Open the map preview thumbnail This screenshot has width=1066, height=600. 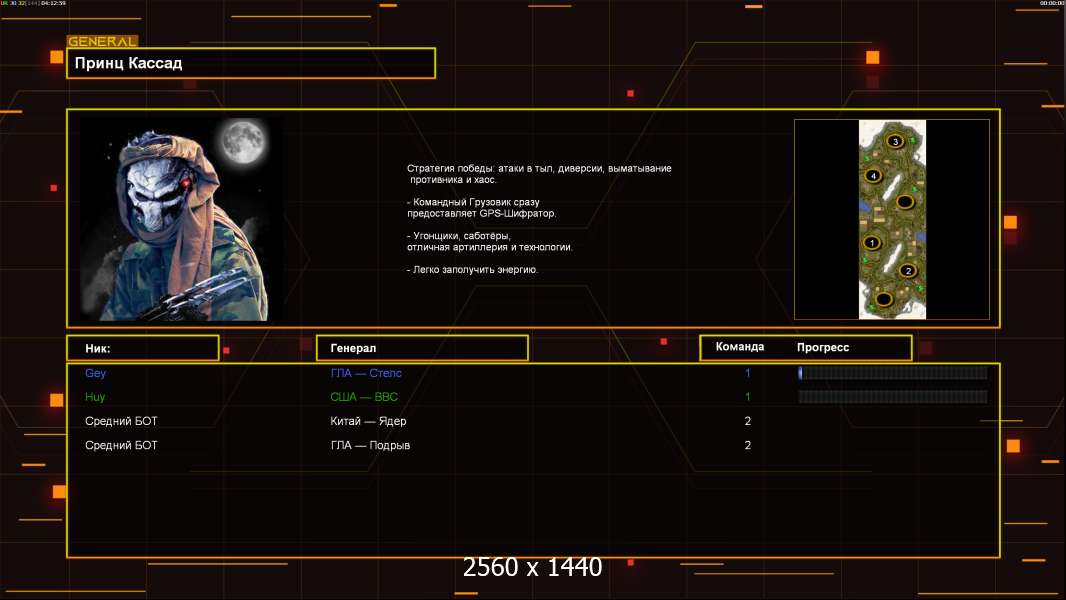point(892,219)
